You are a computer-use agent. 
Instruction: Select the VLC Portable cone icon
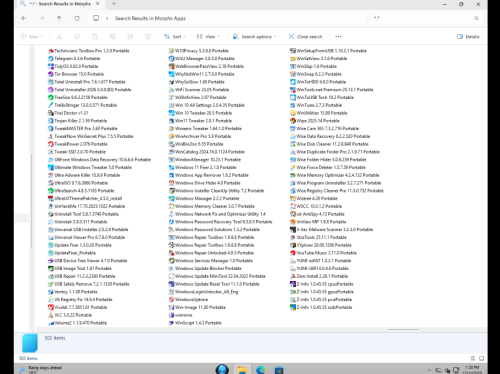(51, 315)
